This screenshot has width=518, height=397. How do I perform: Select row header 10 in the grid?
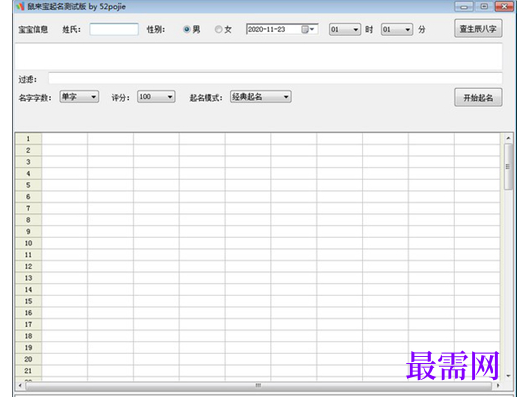[x=28, y=243]
